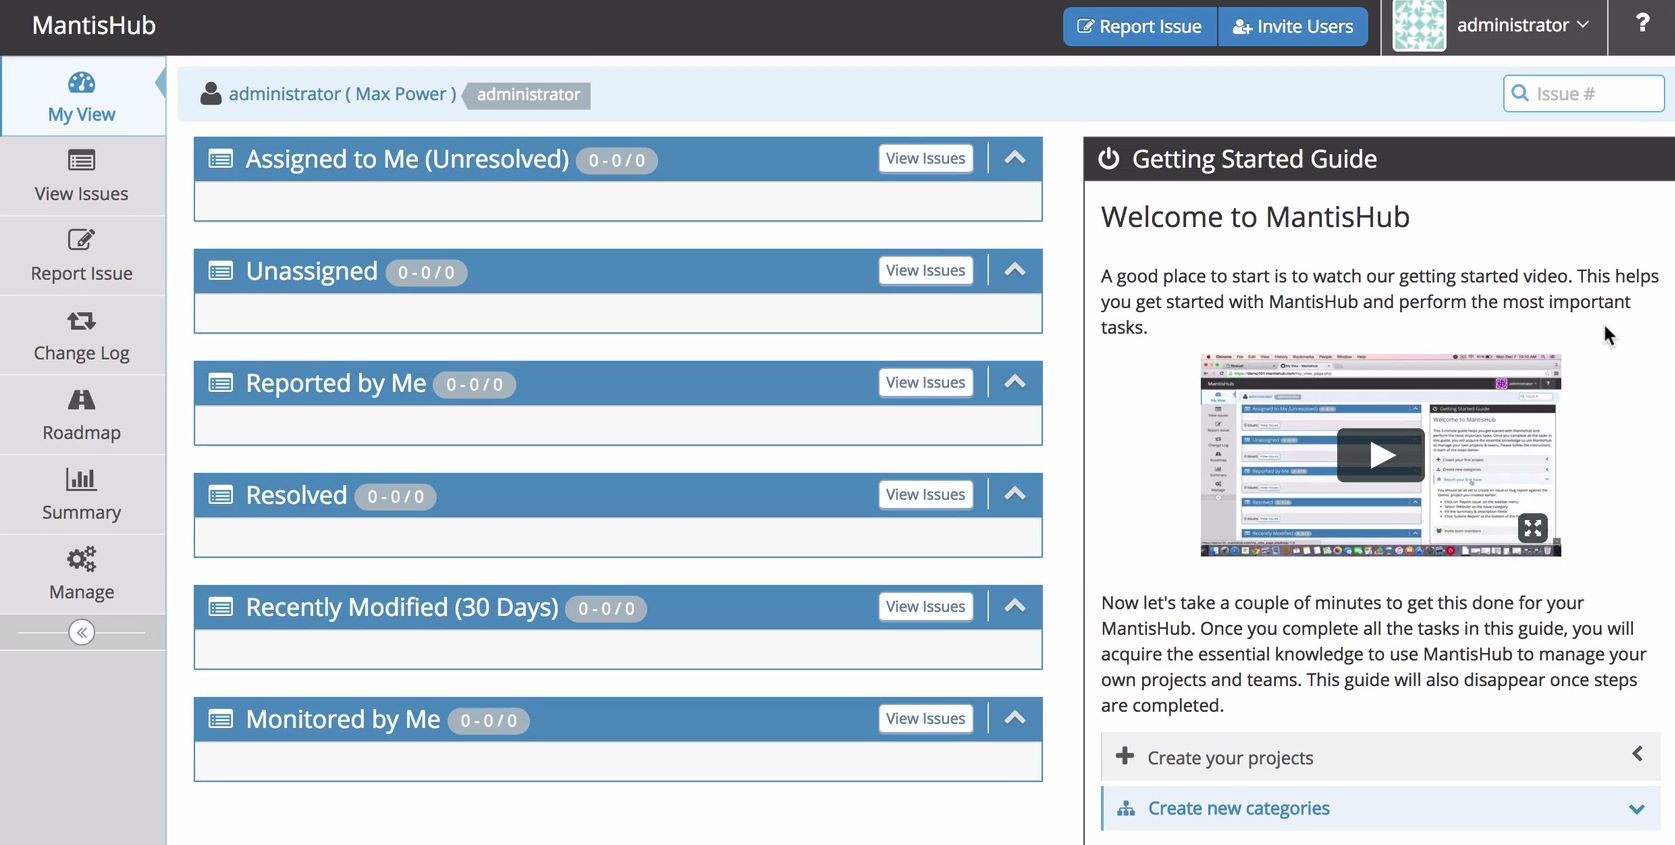Viewport: 1675px width, 845px height.
Task: View Issues for Unassigned section
Action: (926, 270)
